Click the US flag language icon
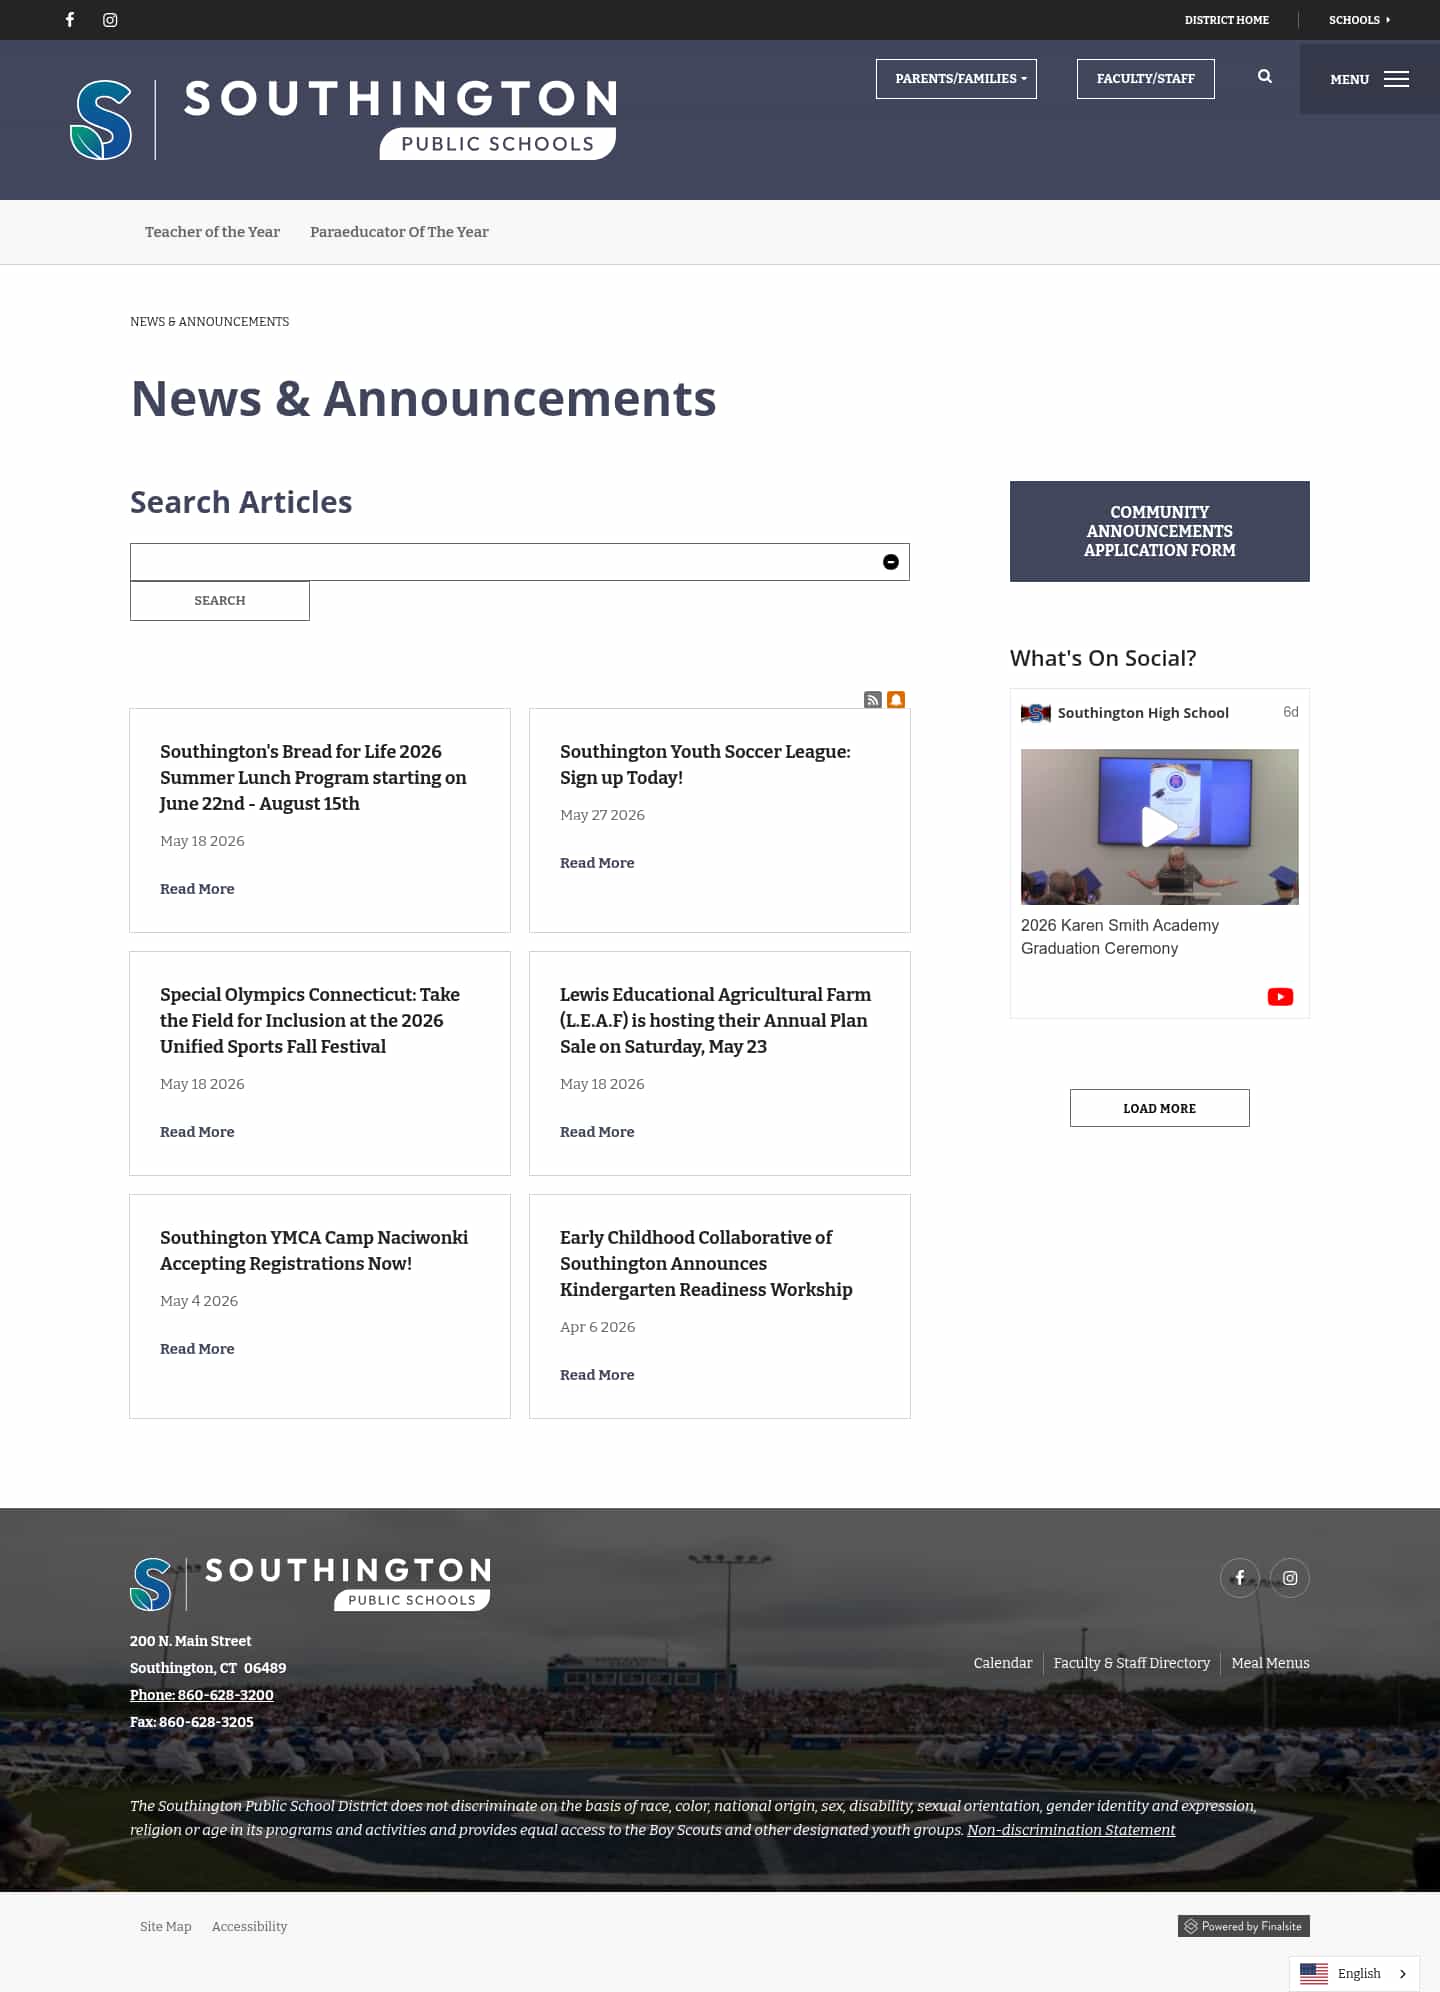Image resolution: width=1440 pixels, height=1992 pixels. click(x=1314, y=1973)
